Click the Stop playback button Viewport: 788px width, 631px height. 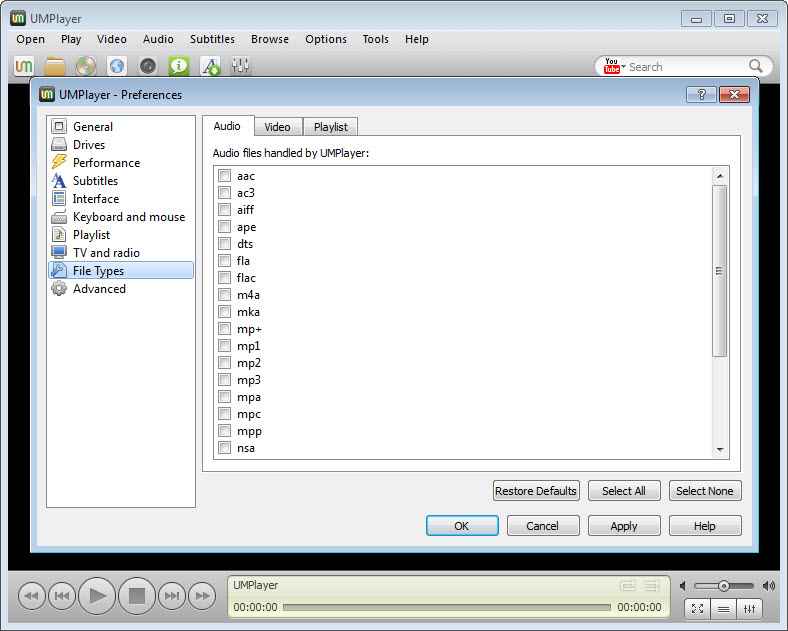pos(137,596)
